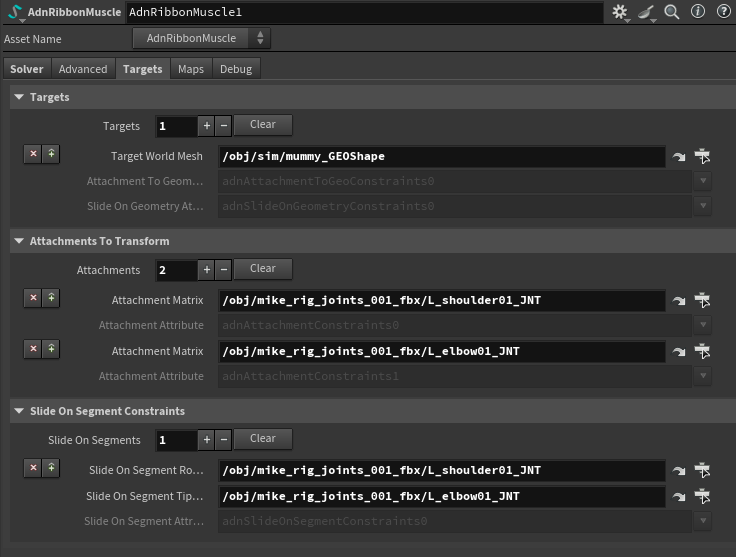Click the Target World Mesh label
This screenshot has width=736, height=557.
[157, 156]
